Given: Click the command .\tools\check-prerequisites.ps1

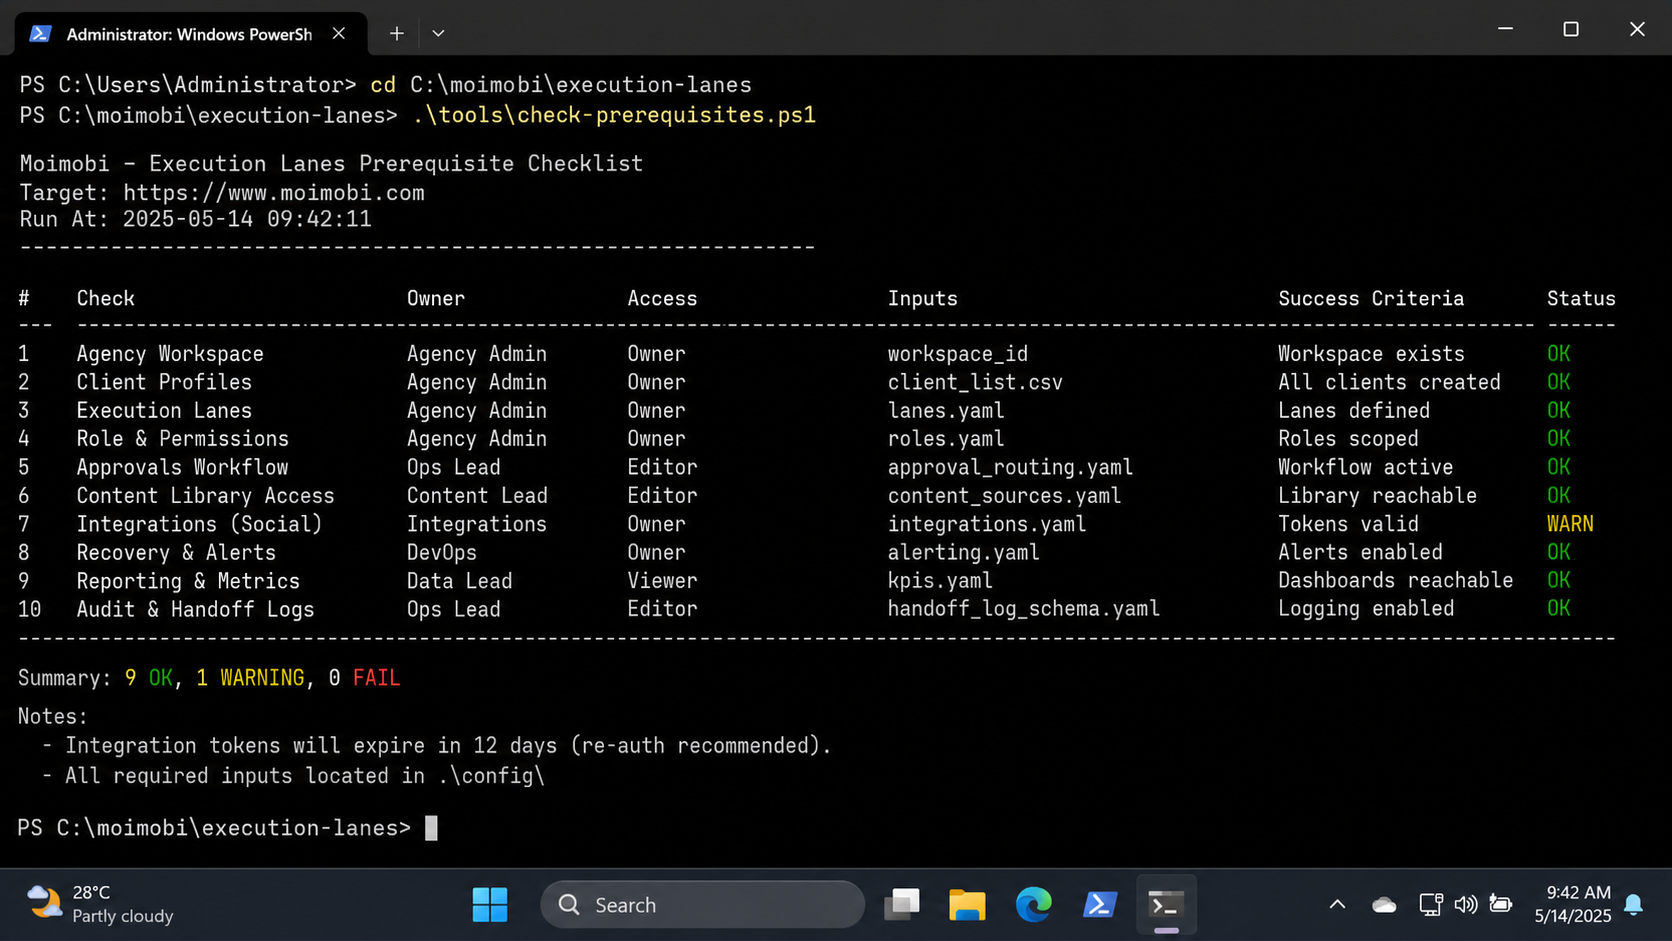Looking at the screenshot, I should [x=614, y=115].
